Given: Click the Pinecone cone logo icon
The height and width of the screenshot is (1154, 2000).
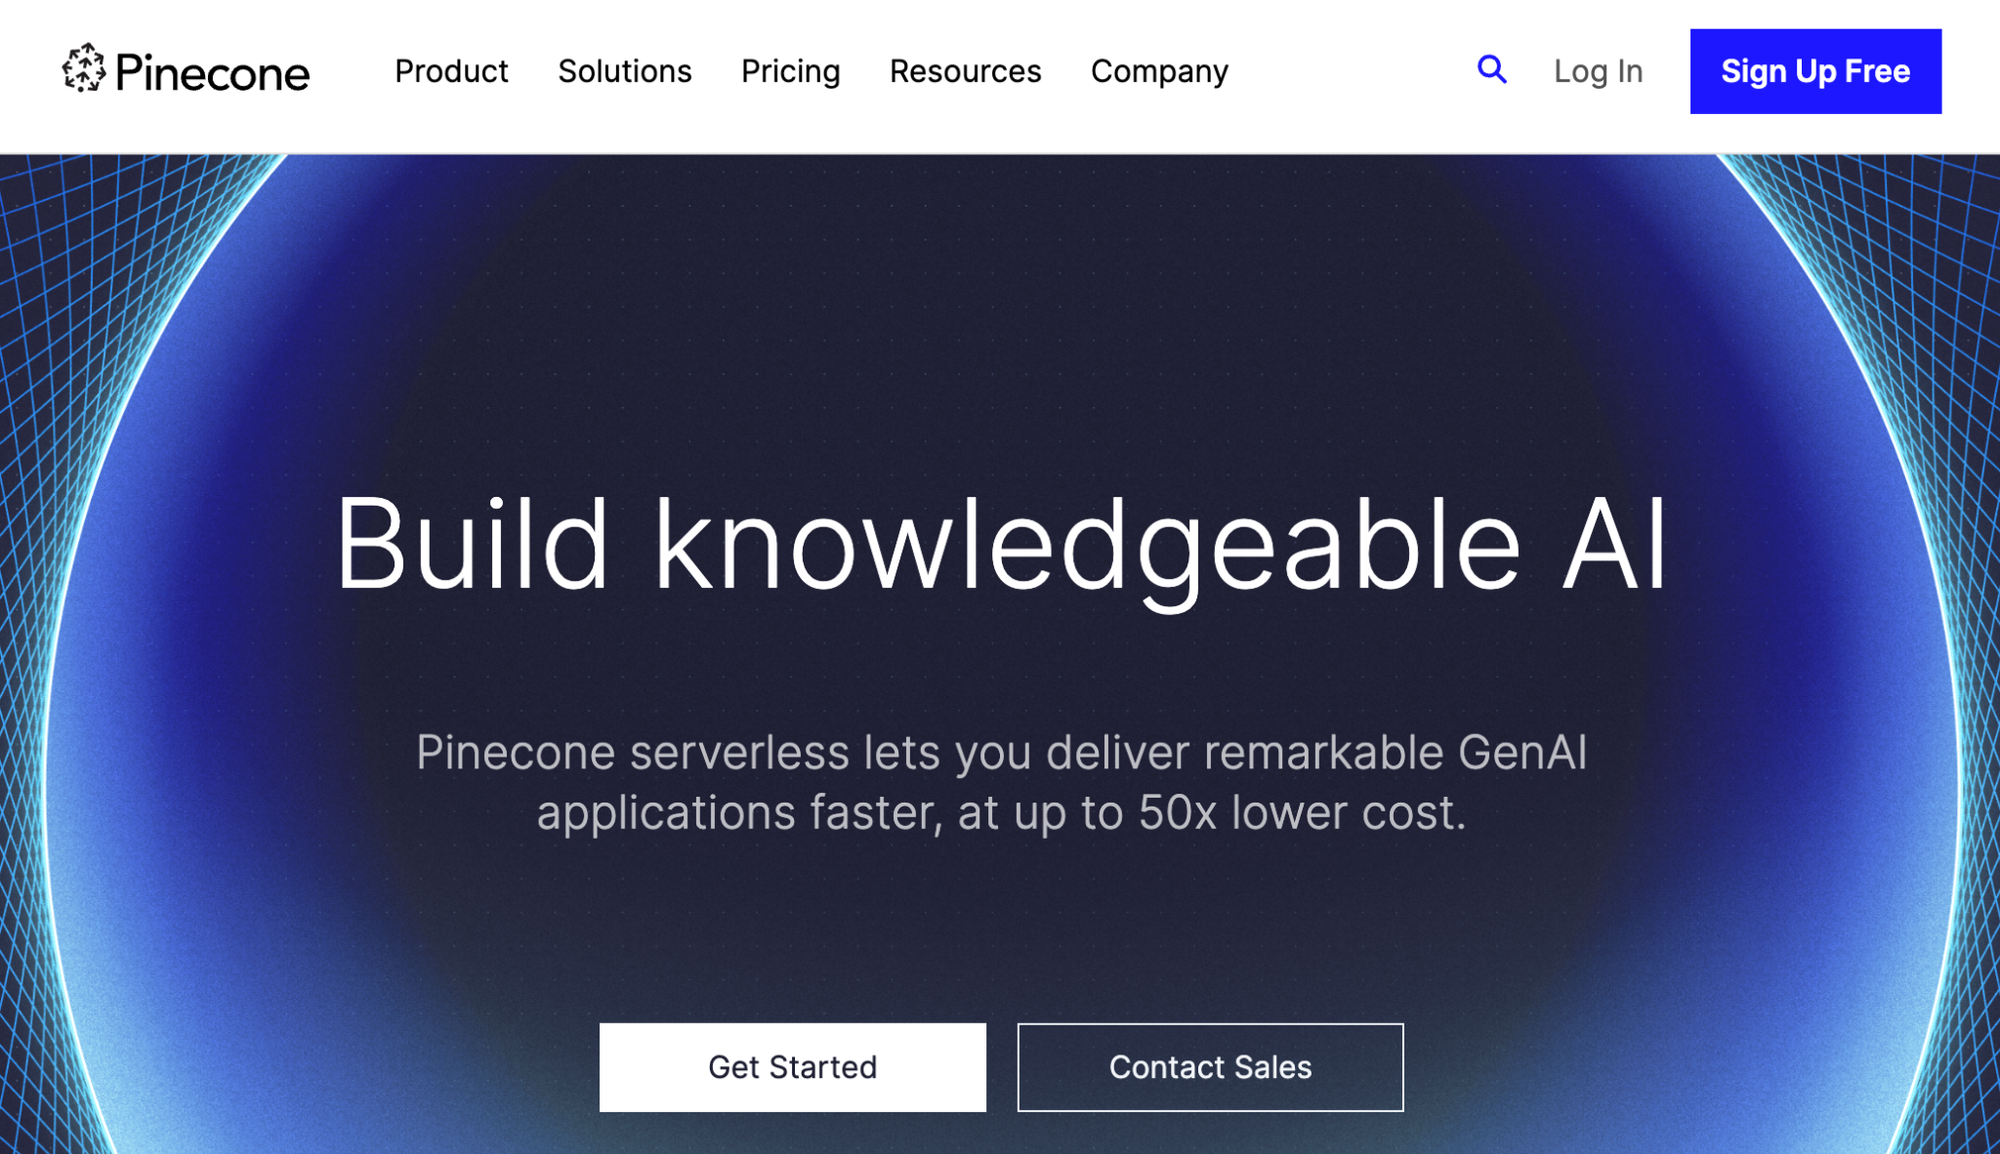Looking at the screenshot, I should coord(84,69).
